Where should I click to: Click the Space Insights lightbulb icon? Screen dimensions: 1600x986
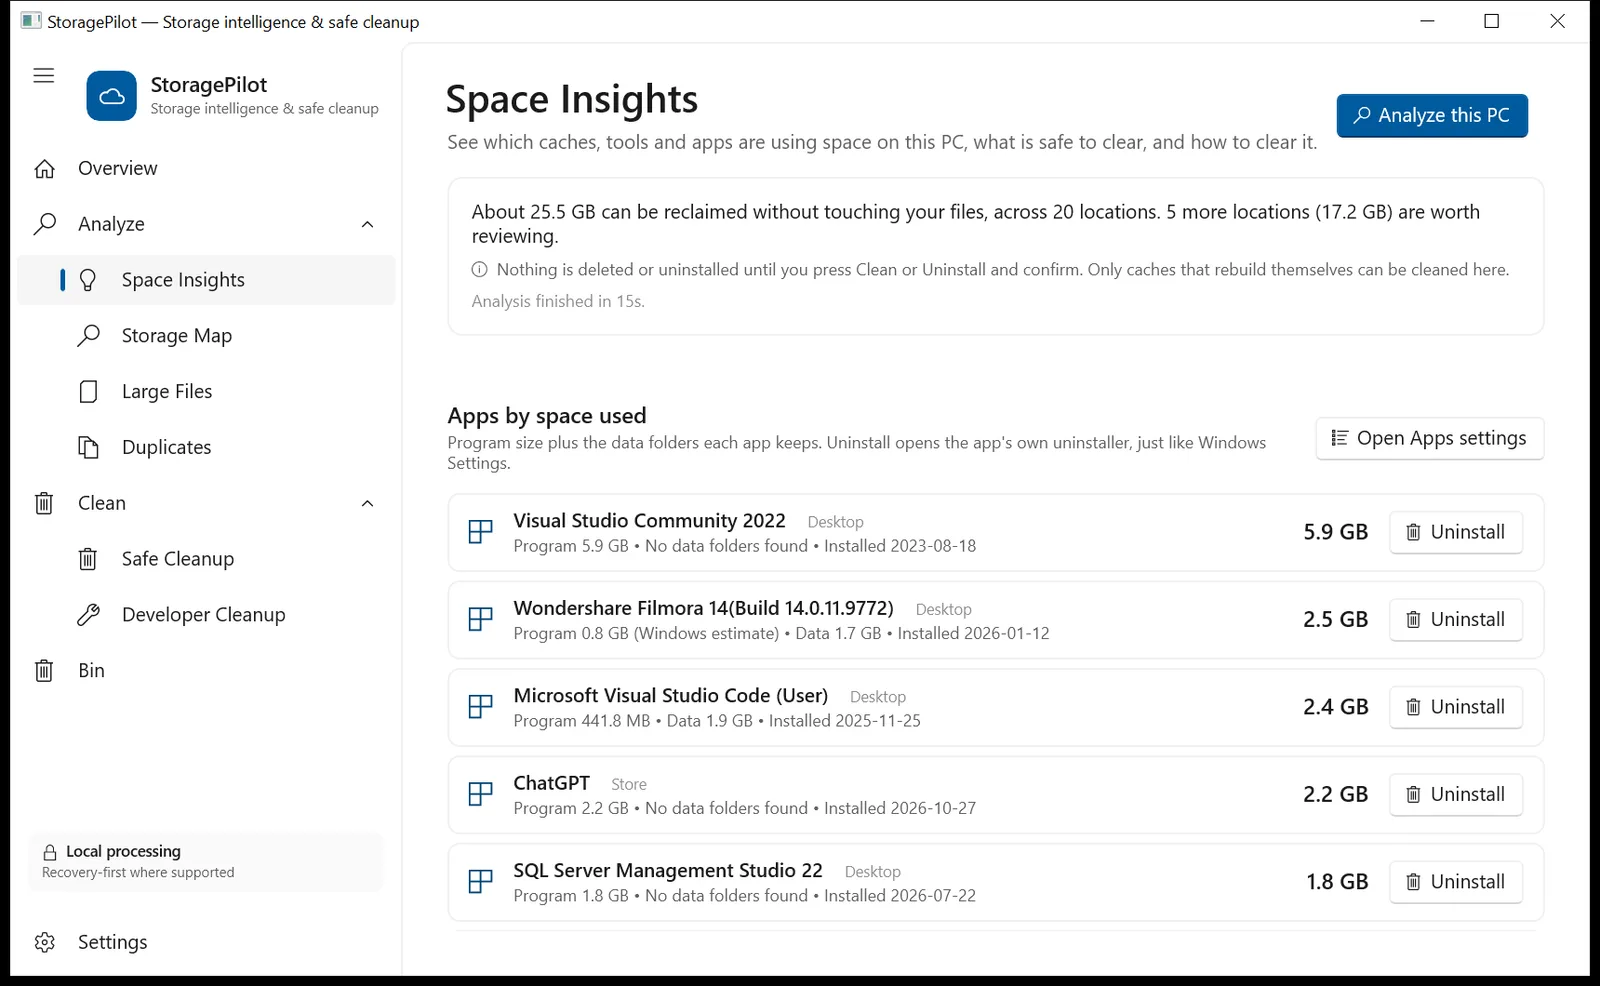point(88,280)
